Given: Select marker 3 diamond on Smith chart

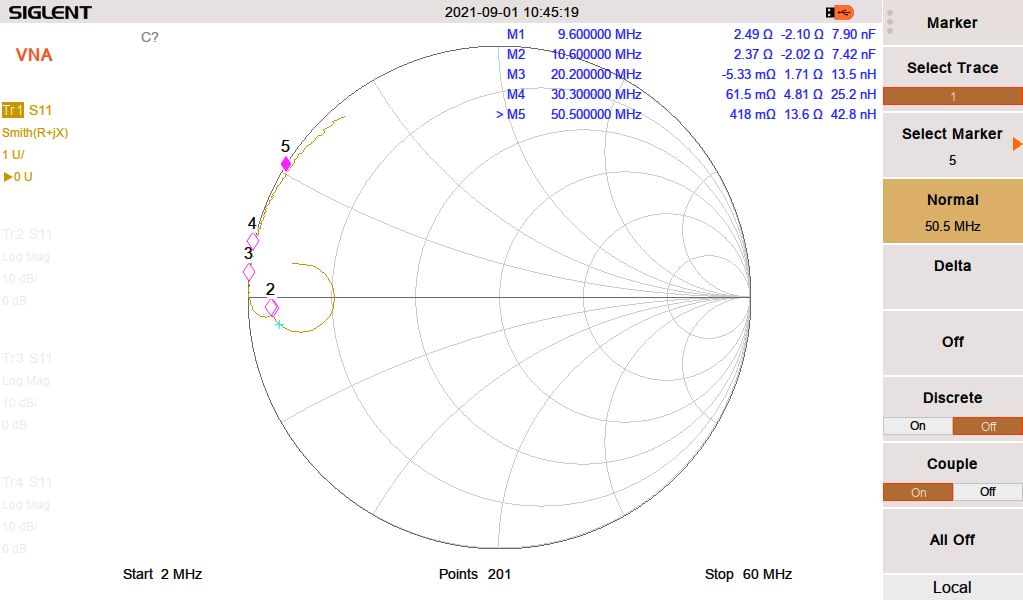Looking at the screenshot, I should pos(249,272).
